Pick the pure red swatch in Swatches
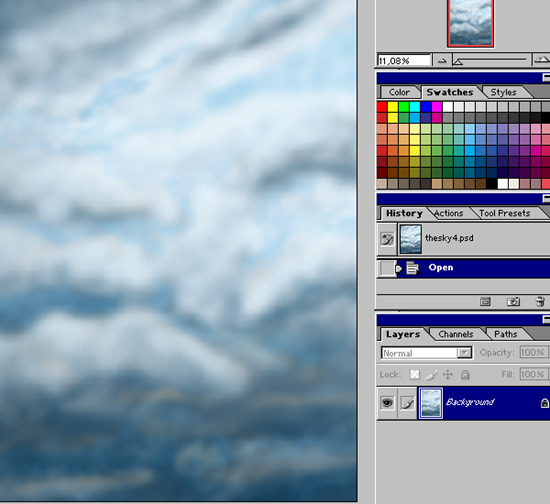Image resolution: width=550 pixels, height=504 pixels. [x=382, y=107]
